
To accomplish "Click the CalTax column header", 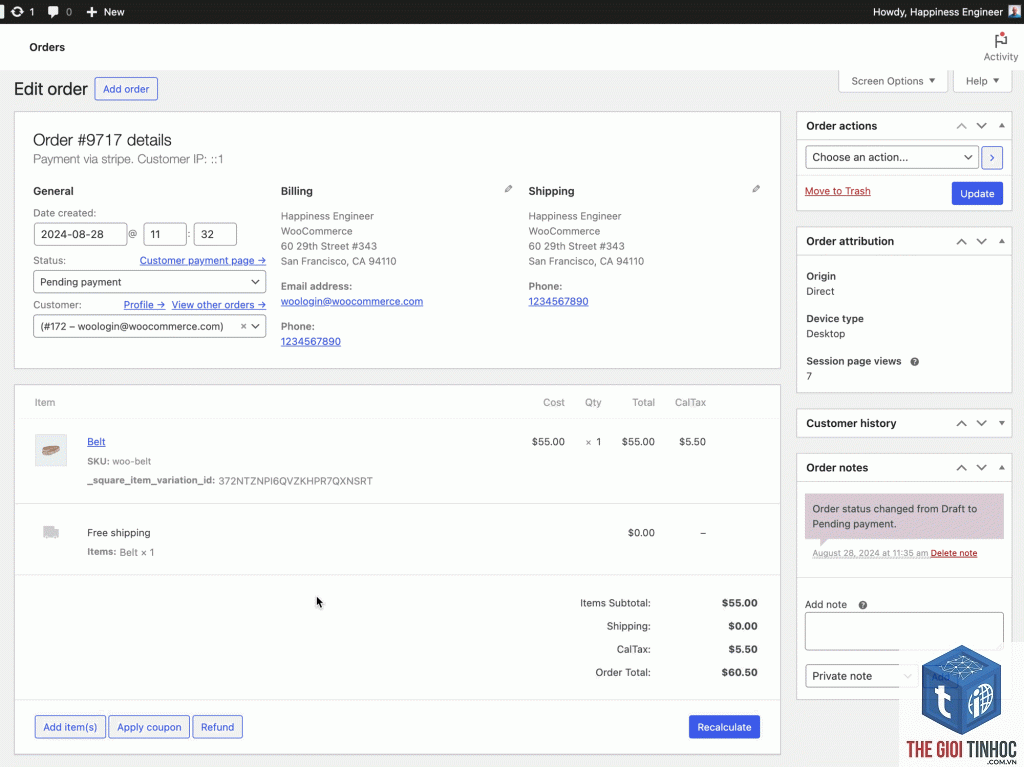I will coord(690,402).
